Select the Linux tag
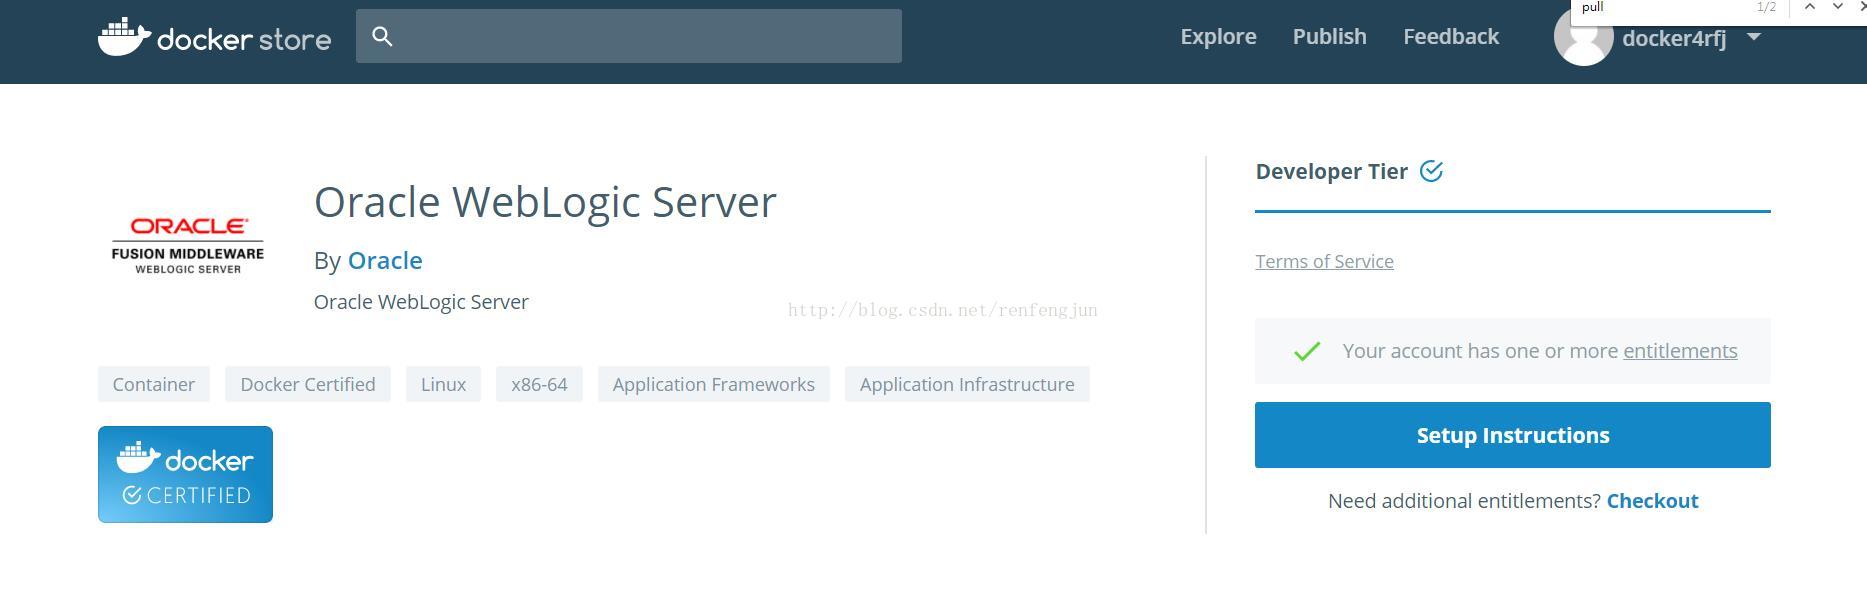The width and height of the screenshot is (1867, 598). 443,384
